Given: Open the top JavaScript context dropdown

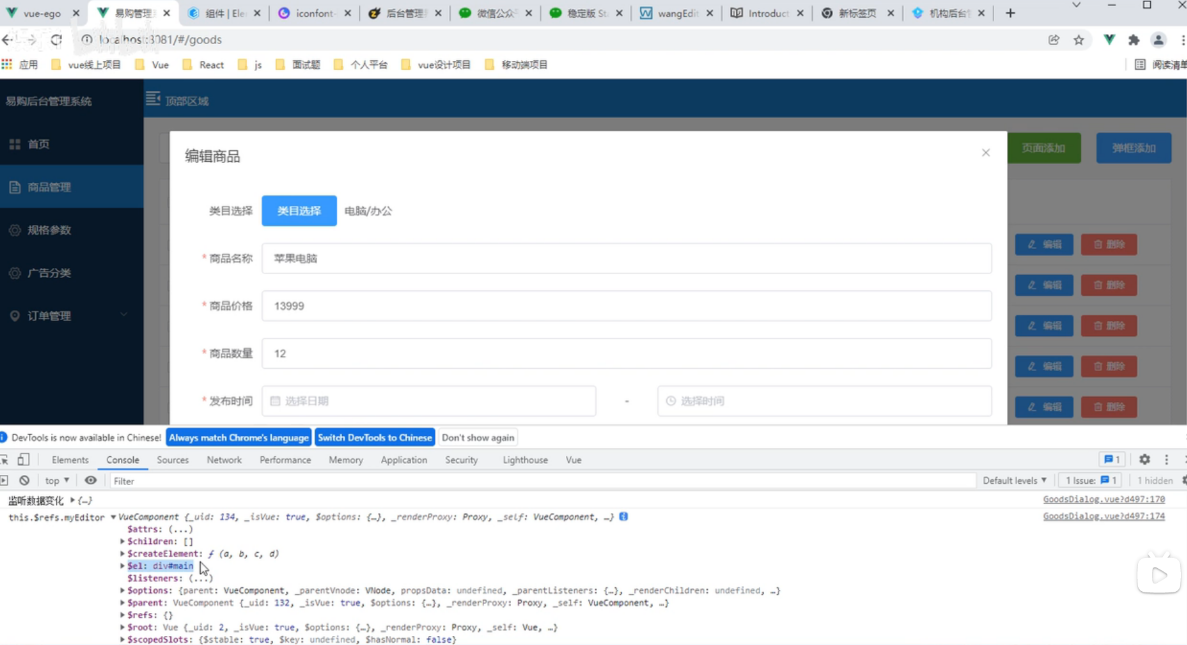Looking at the screenshot, I should [57, 480].
